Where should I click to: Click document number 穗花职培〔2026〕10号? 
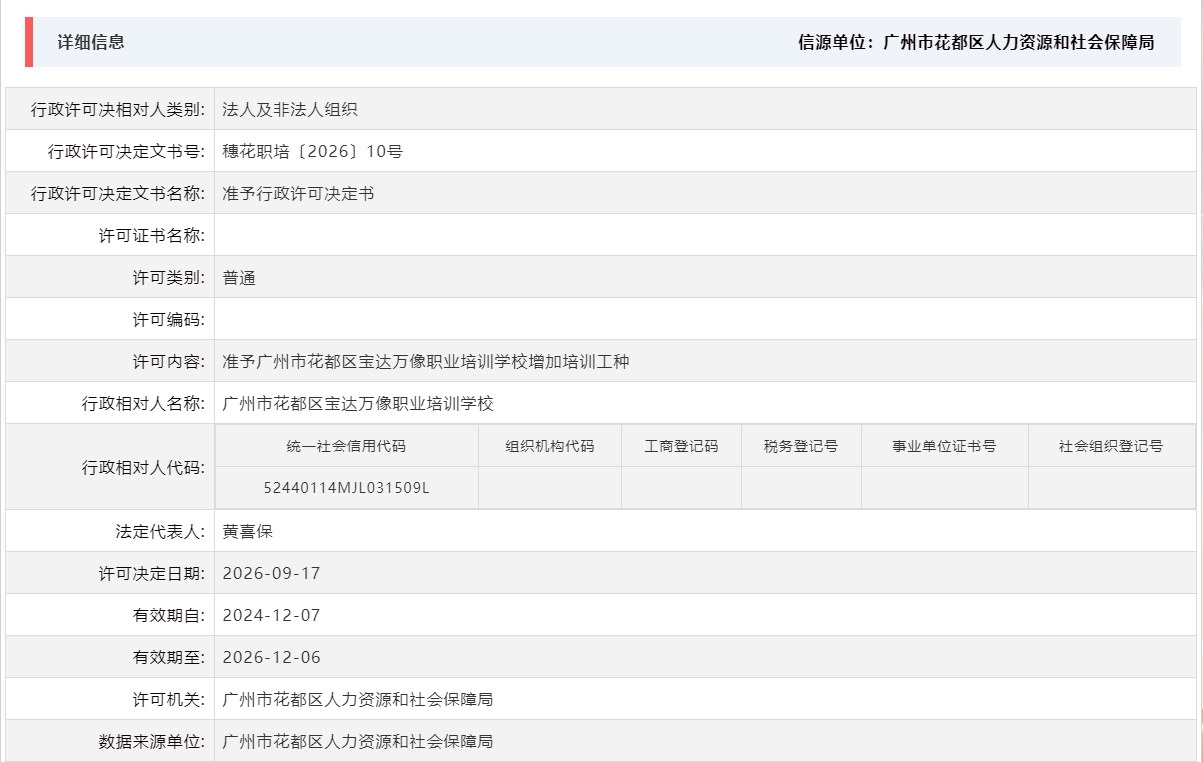click(313, 152)
